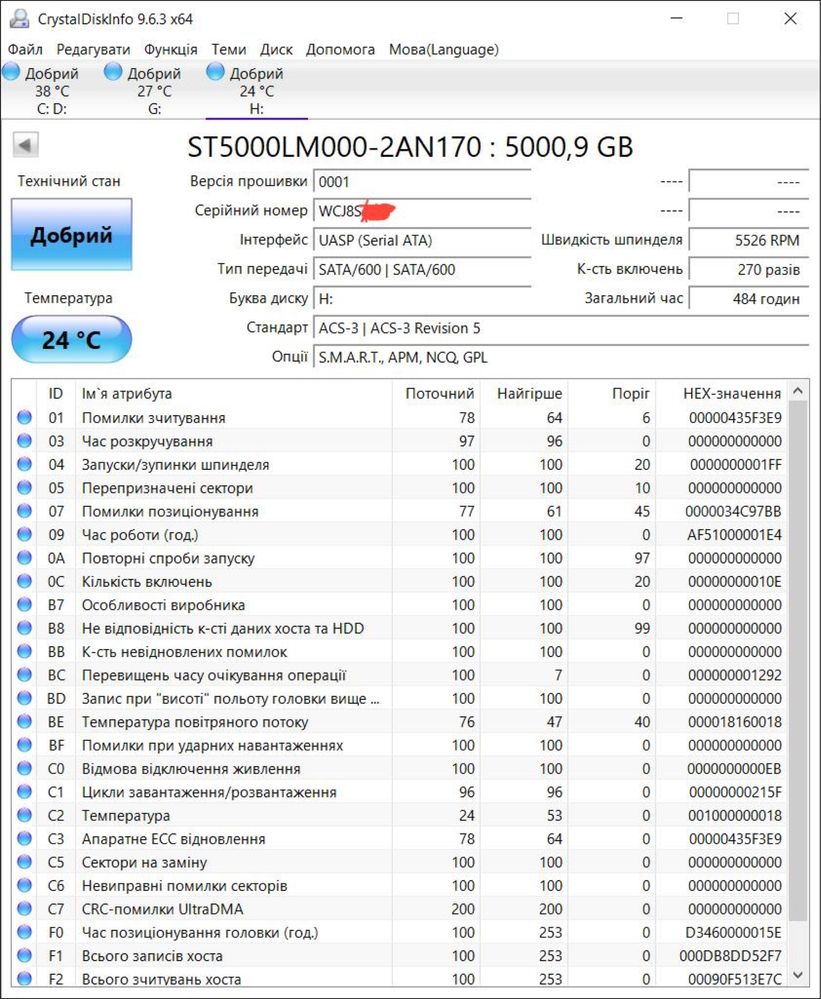Click status icon of F1 Всього записів хоста

24,956
